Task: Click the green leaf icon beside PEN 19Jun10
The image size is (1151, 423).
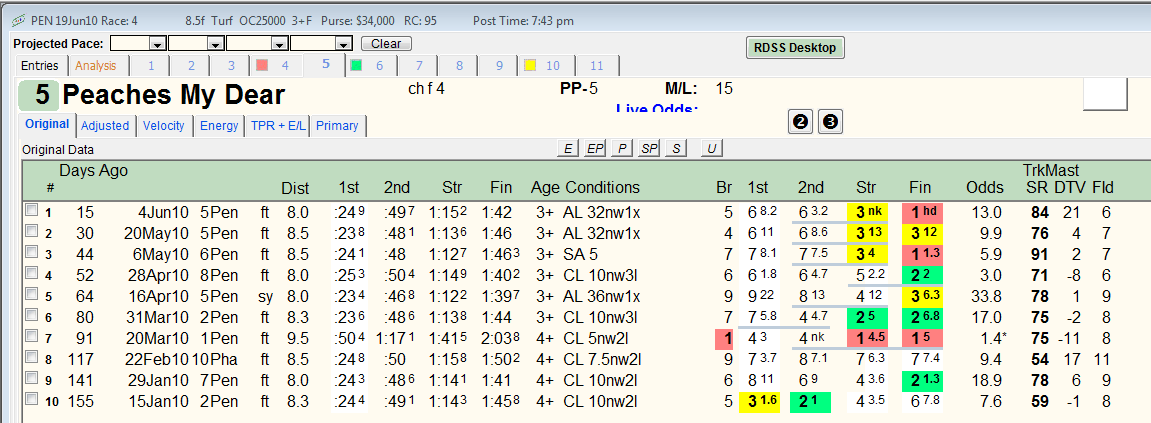Action: (x=20, y=21)
